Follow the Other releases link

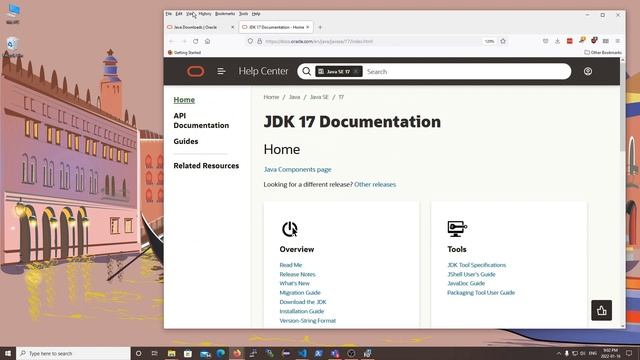(x=375, y=184)
